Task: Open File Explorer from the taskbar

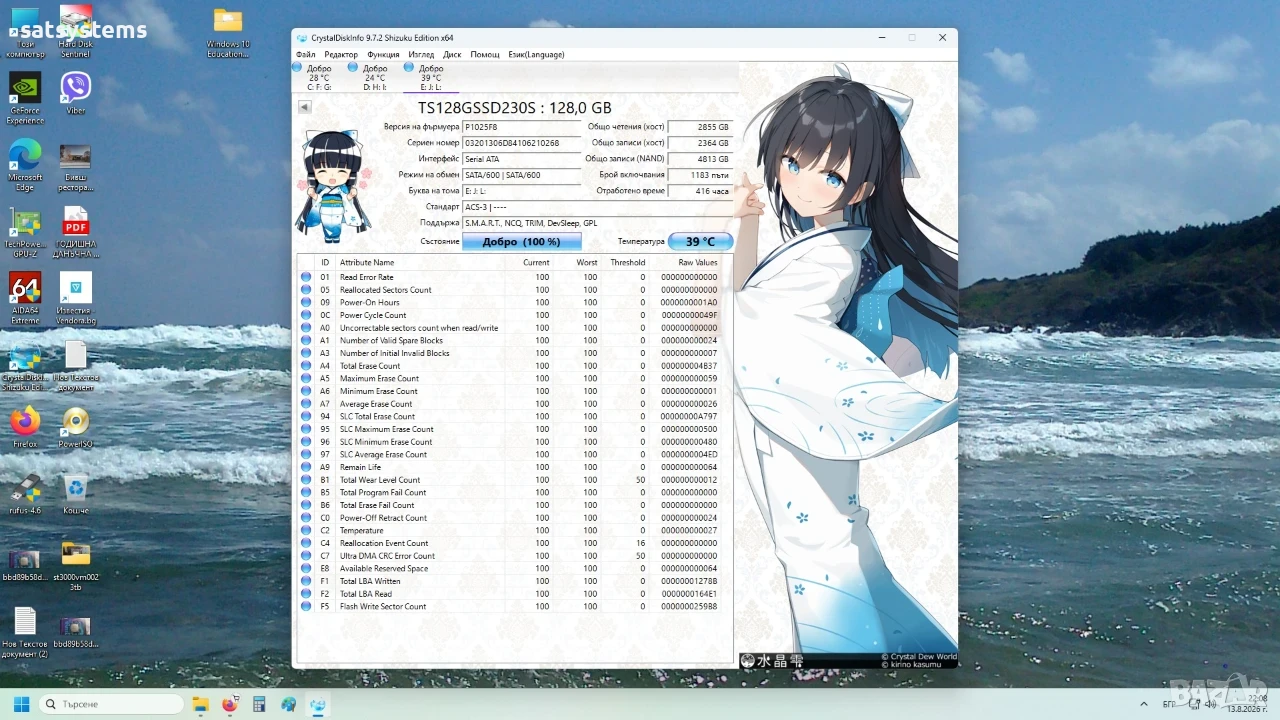Action: pos(200,704)
